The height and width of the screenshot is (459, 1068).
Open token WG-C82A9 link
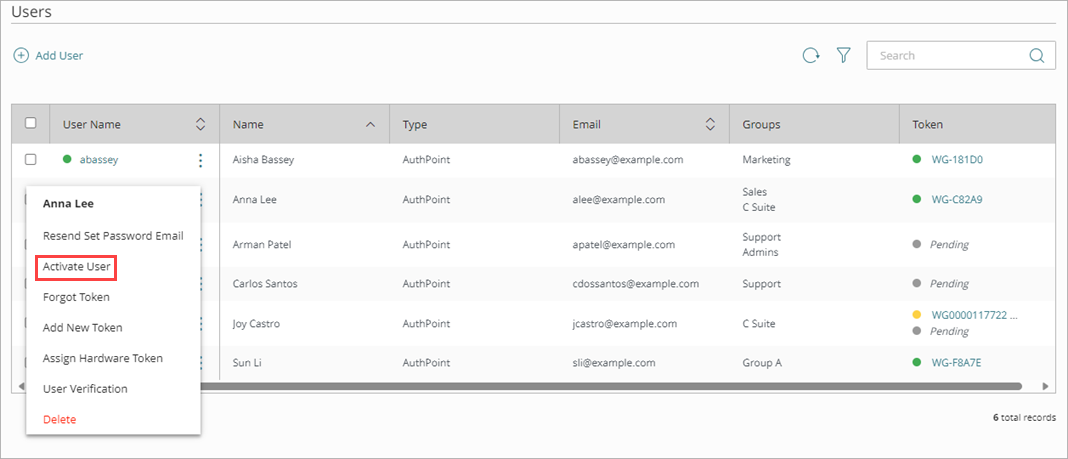pyautogui.click(x=956, y=199)
